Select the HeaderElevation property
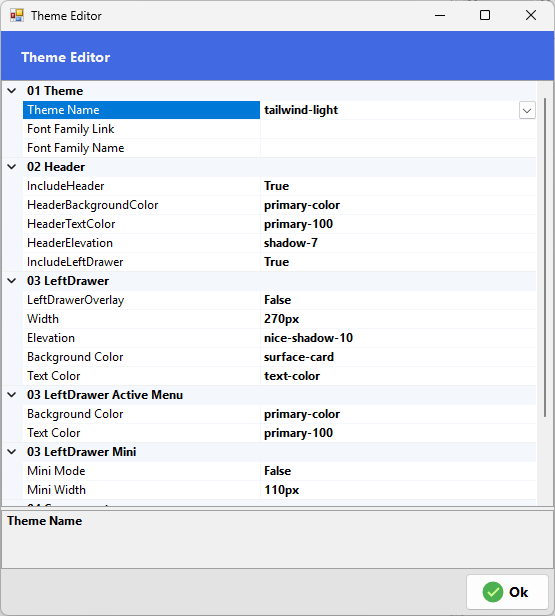Image resolution: width=555 pixels, height=616 pixels. pyautogui.click(x=70, y=243)
